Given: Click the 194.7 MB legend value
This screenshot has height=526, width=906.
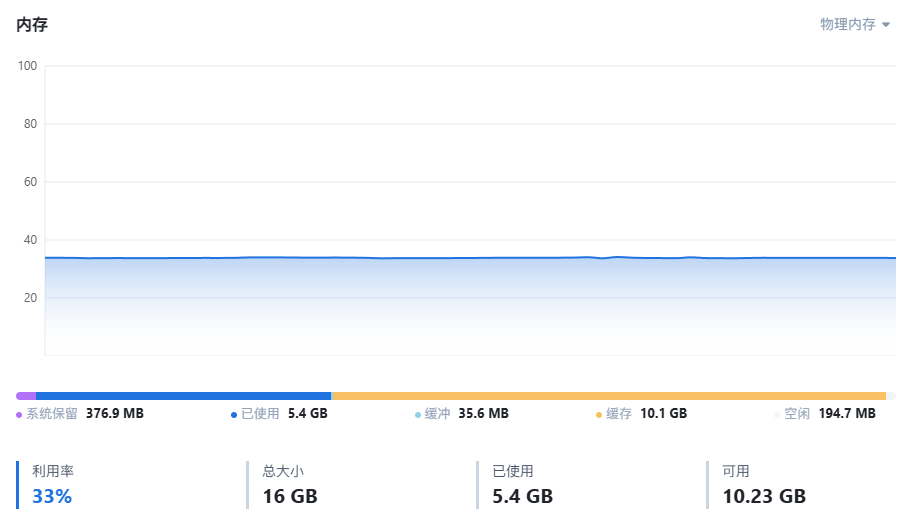Looking at the screenshot, I should pyautogui.click(x=846, y=413).
